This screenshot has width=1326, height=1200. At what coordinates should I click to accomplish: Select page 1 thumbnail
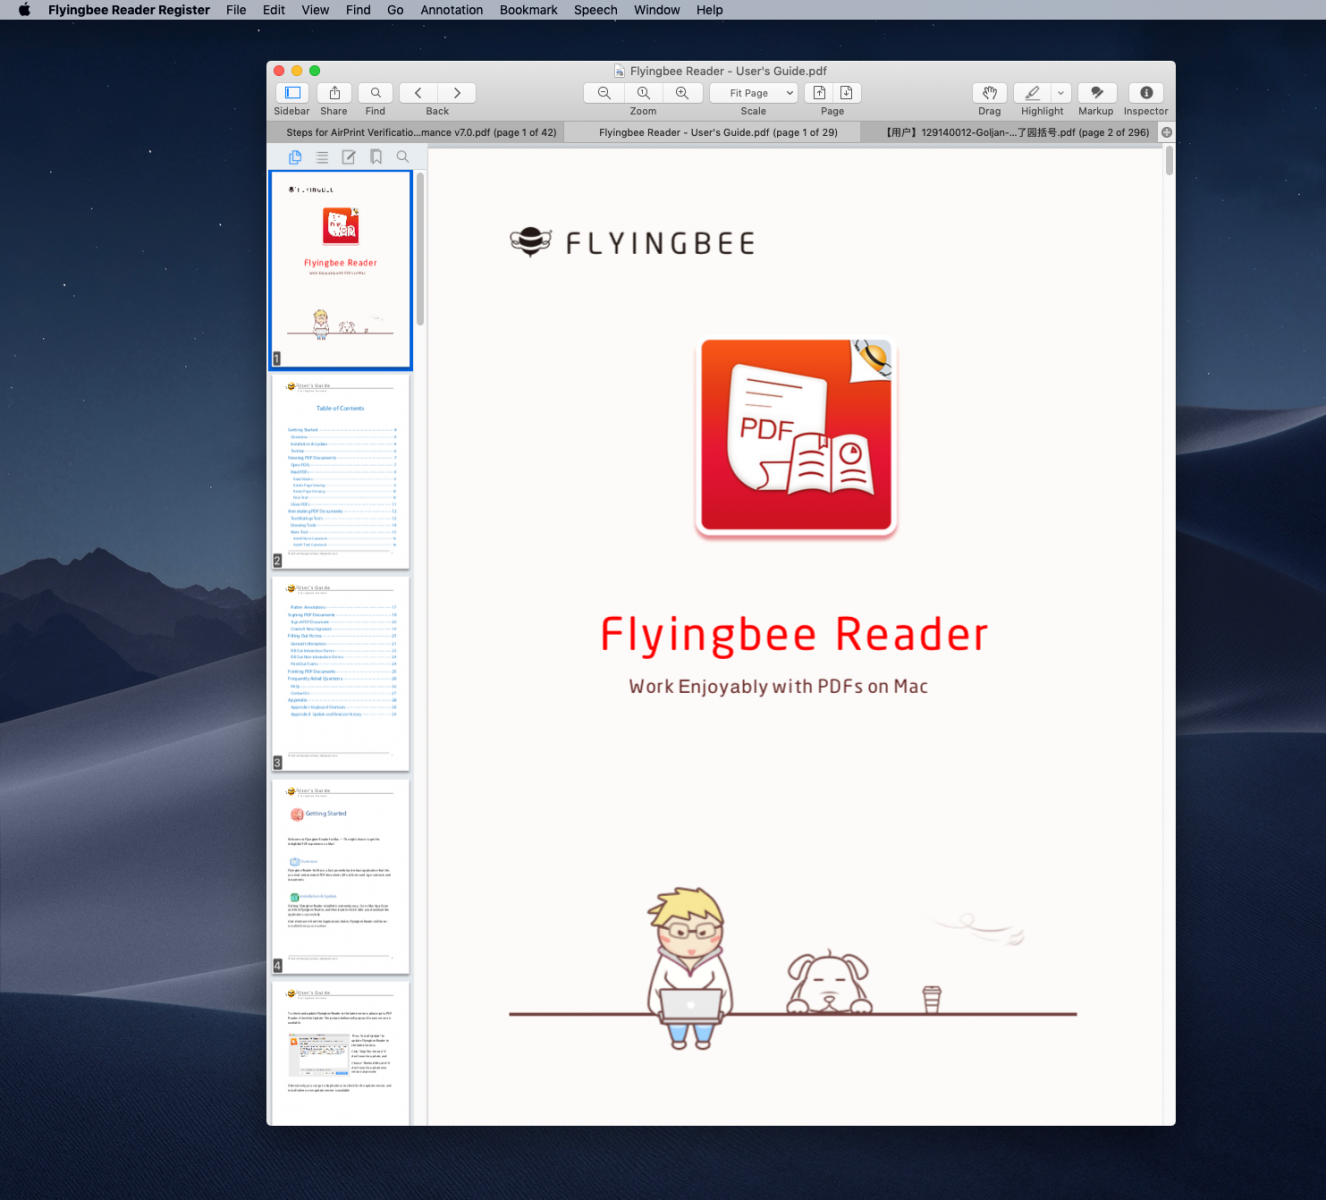341,270
